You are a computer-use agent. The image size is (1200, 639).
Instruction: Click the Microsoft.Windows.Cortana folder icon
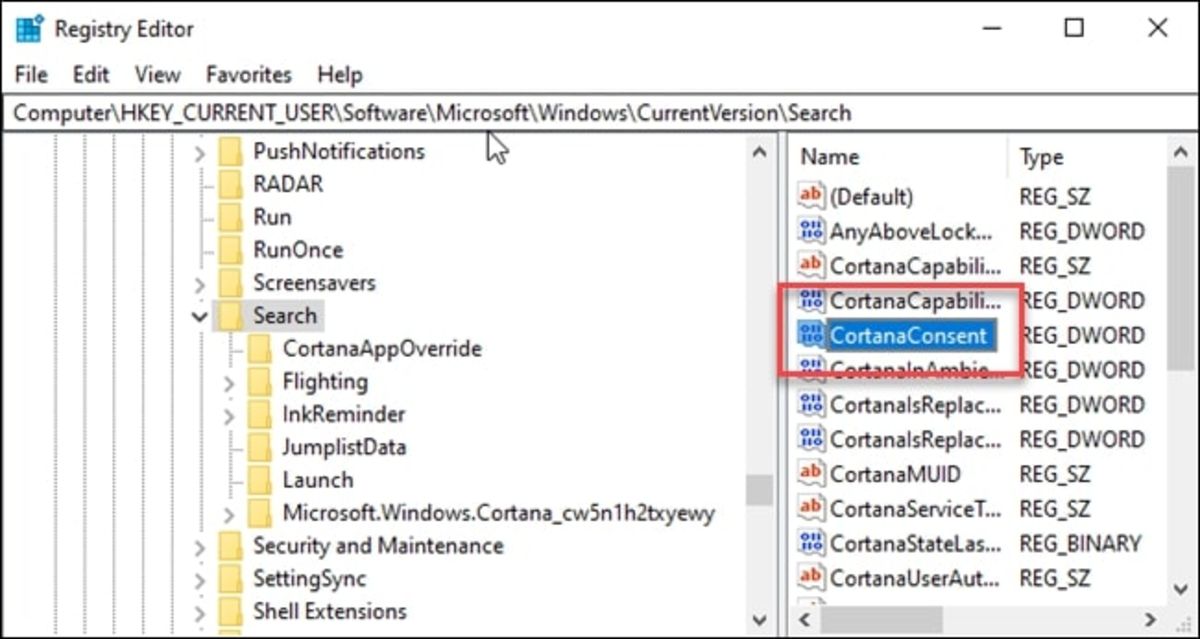click(x=260, y=514)
